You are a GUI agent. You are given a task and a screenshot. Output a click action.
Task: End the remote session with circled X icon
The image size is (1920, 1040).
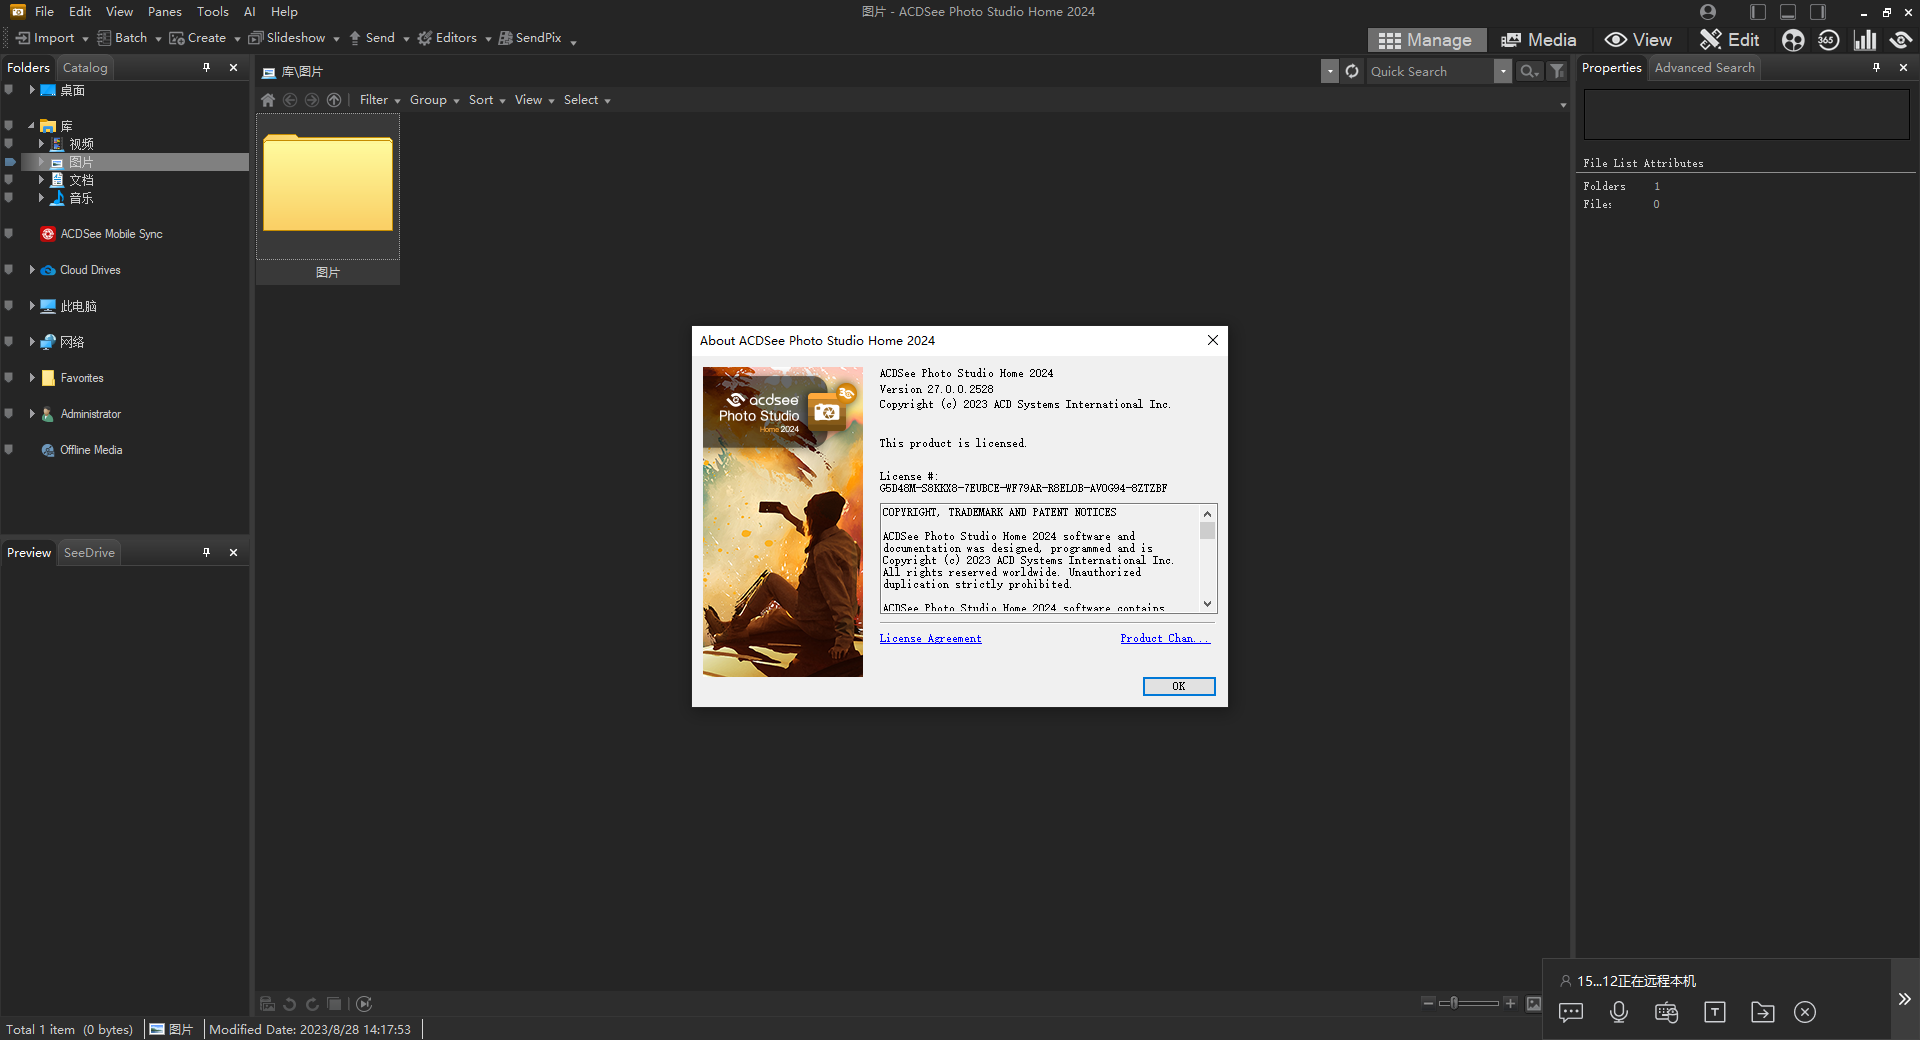(x=1805, y=1012)
